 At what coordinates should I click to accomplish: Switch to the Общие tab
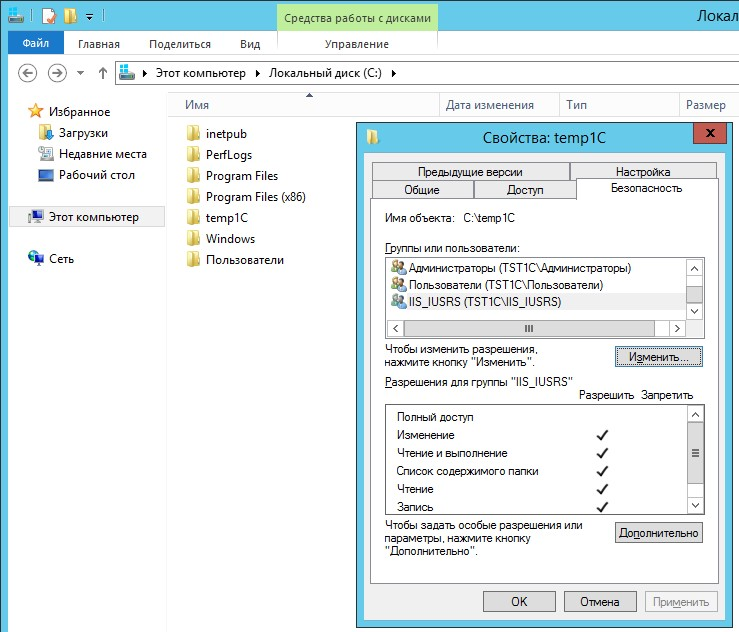[421, 190]
